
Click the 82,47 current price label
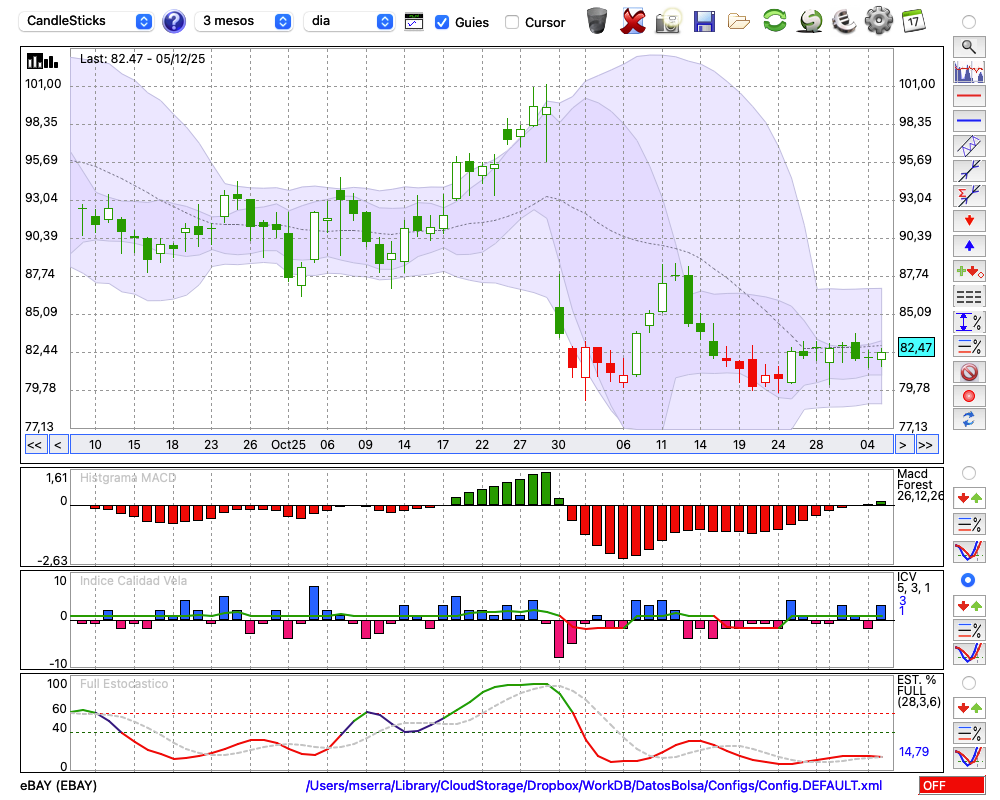[x=916, y=348]
